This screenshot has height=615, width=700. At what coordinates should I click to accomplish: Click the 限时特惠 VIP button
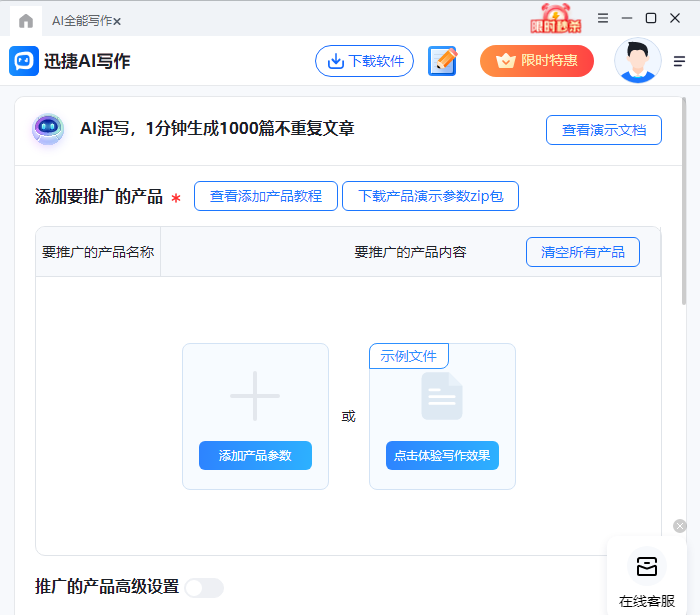point(537,61)
